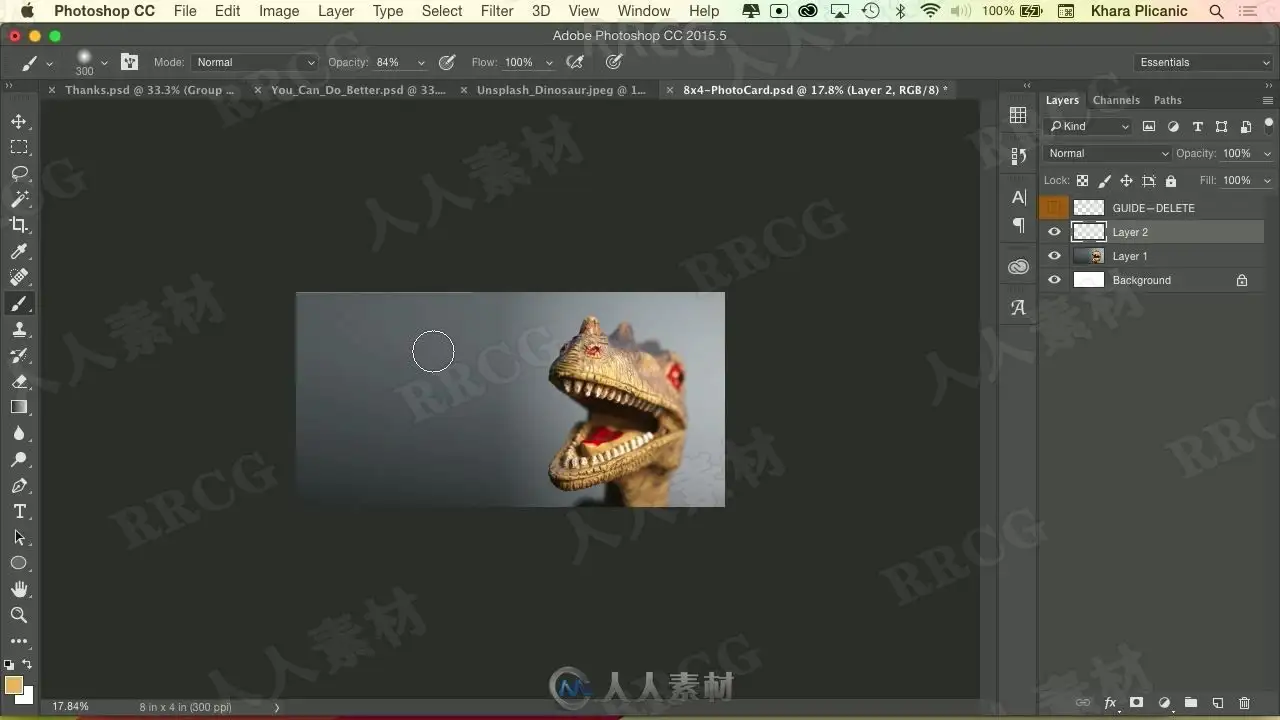Select the Rectangular Marquee tool
Image resolution: width=1280 pixels, height=720 pixels.
tap(19, 147)
